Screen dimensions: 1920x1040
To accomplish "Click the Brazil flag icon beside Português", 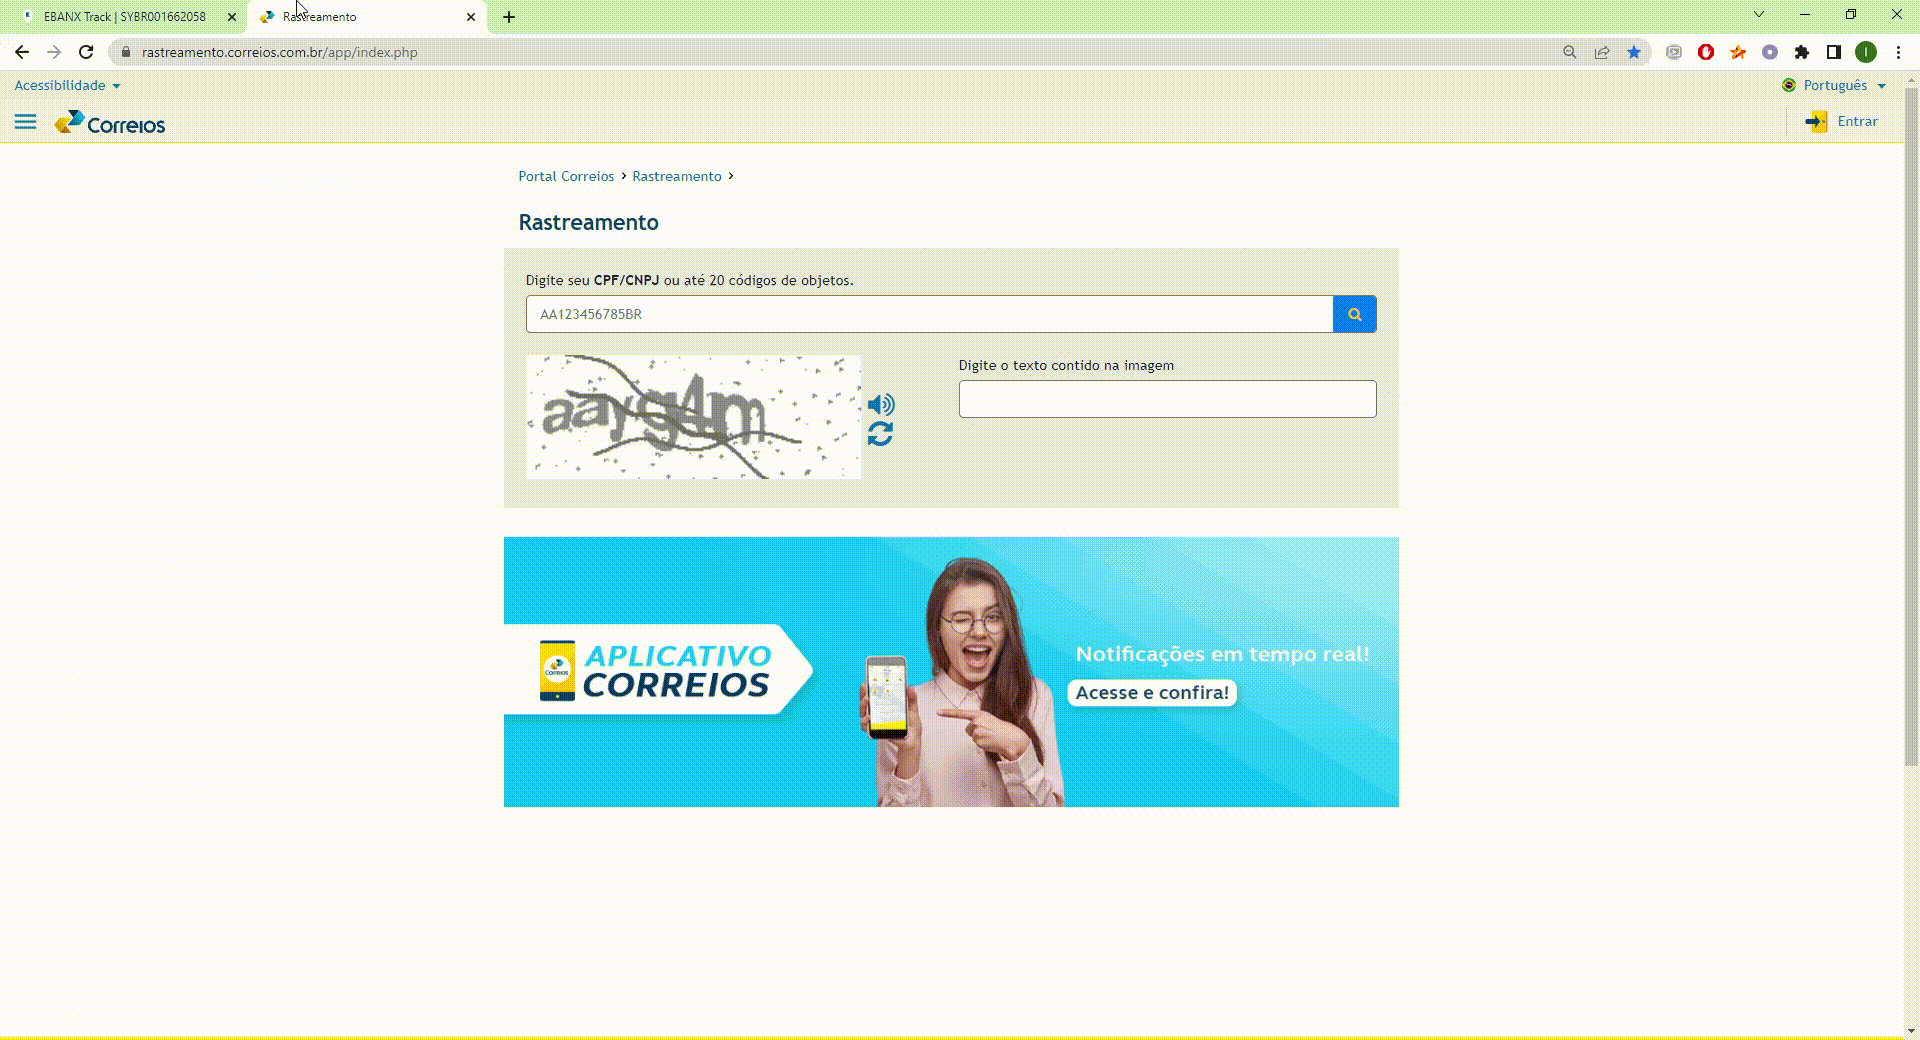I will pyautogui.click(x=1789, y=85).
